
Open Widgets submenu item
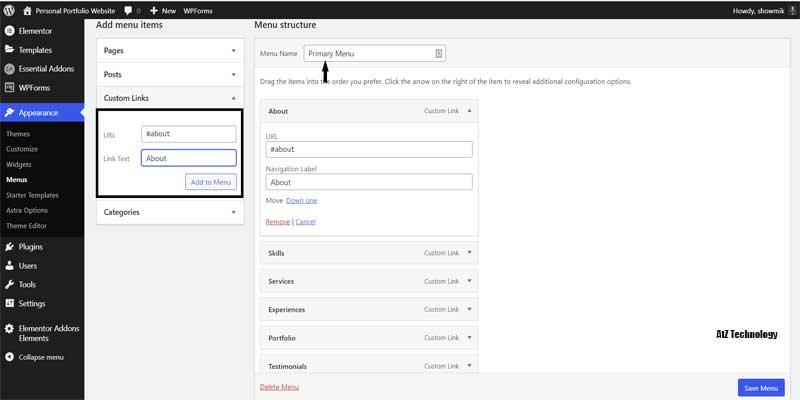tap(19, 165)
